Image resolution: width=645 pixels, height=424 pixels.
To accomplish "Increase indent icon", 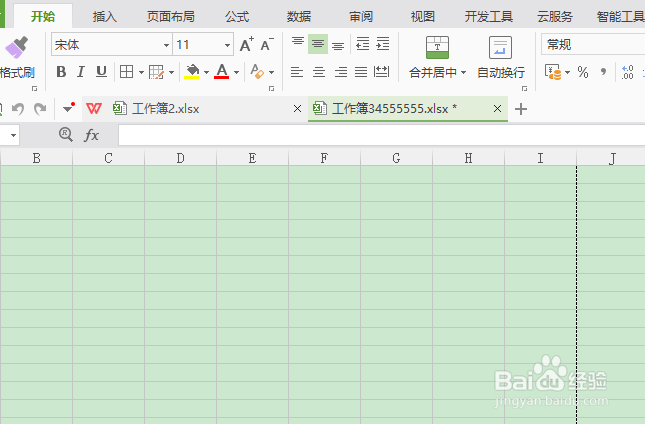I will [x=383, y=44].
